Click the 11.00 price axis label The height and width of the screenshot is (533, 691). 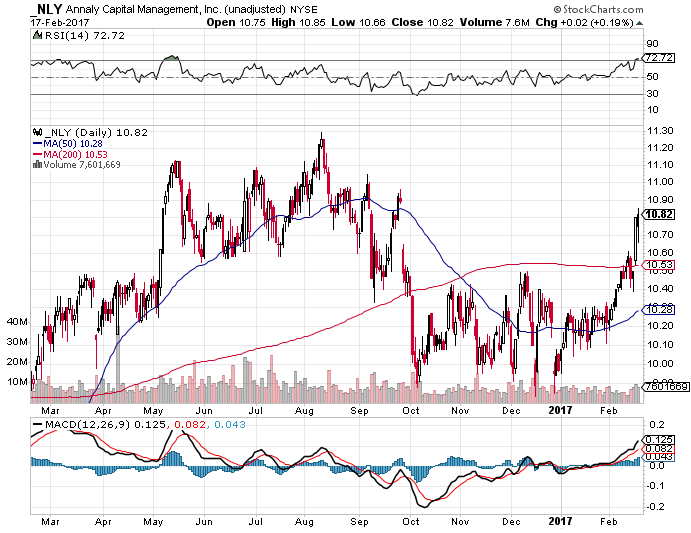660,182
